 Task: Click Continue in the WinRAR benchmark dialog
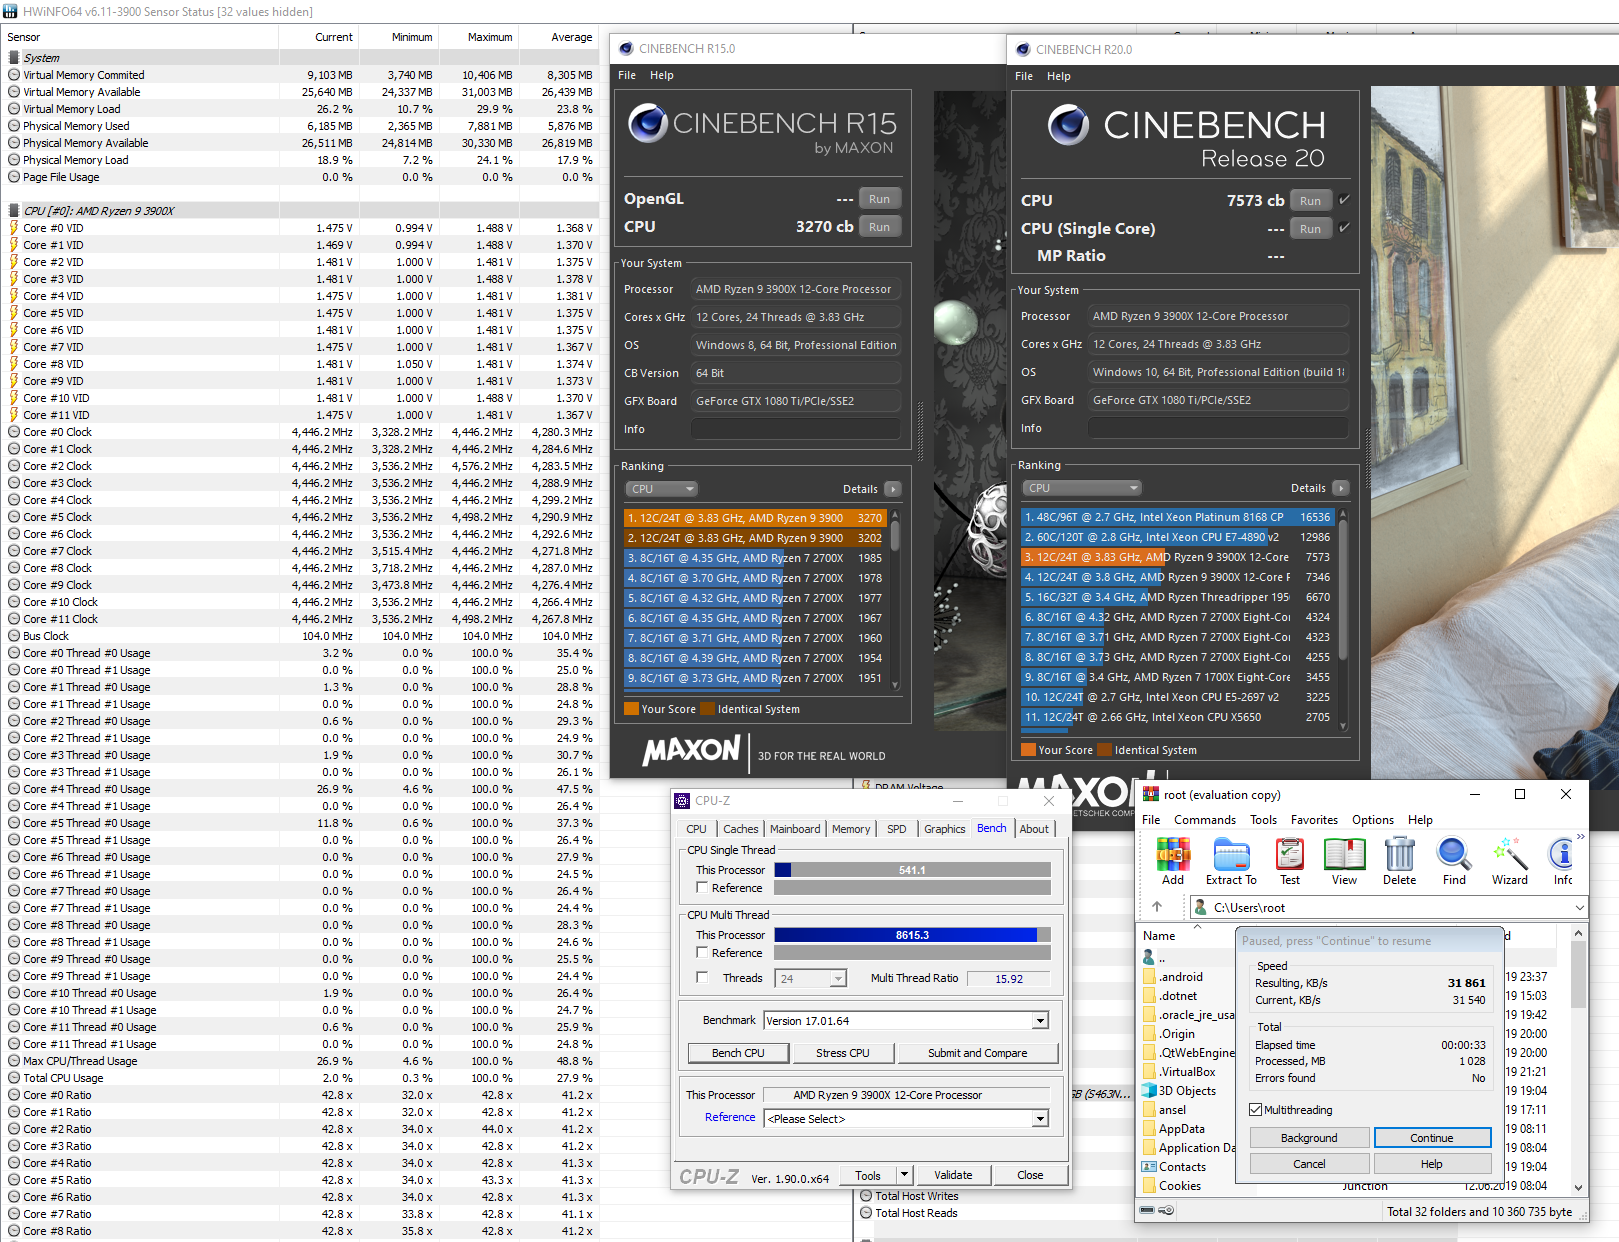pyautogui.click(x=1432, y=1138)
